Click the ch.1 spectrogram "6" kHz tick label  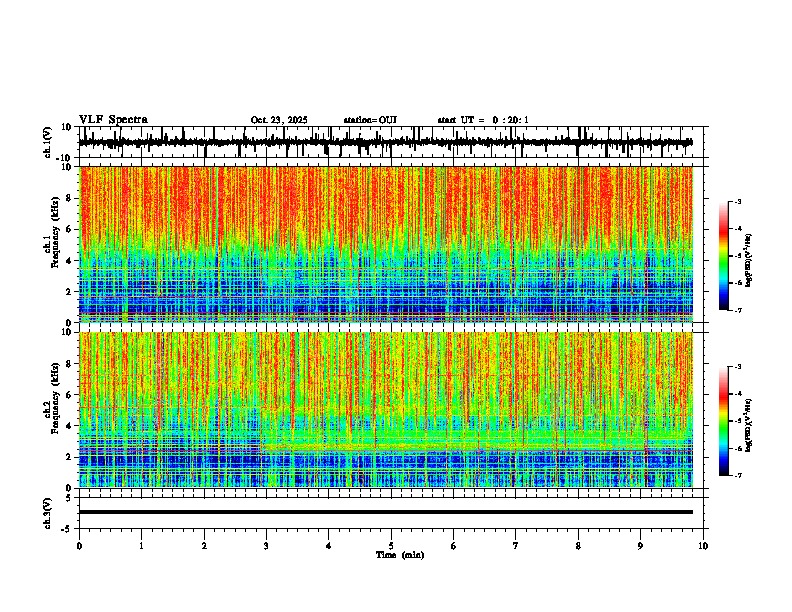69,230
